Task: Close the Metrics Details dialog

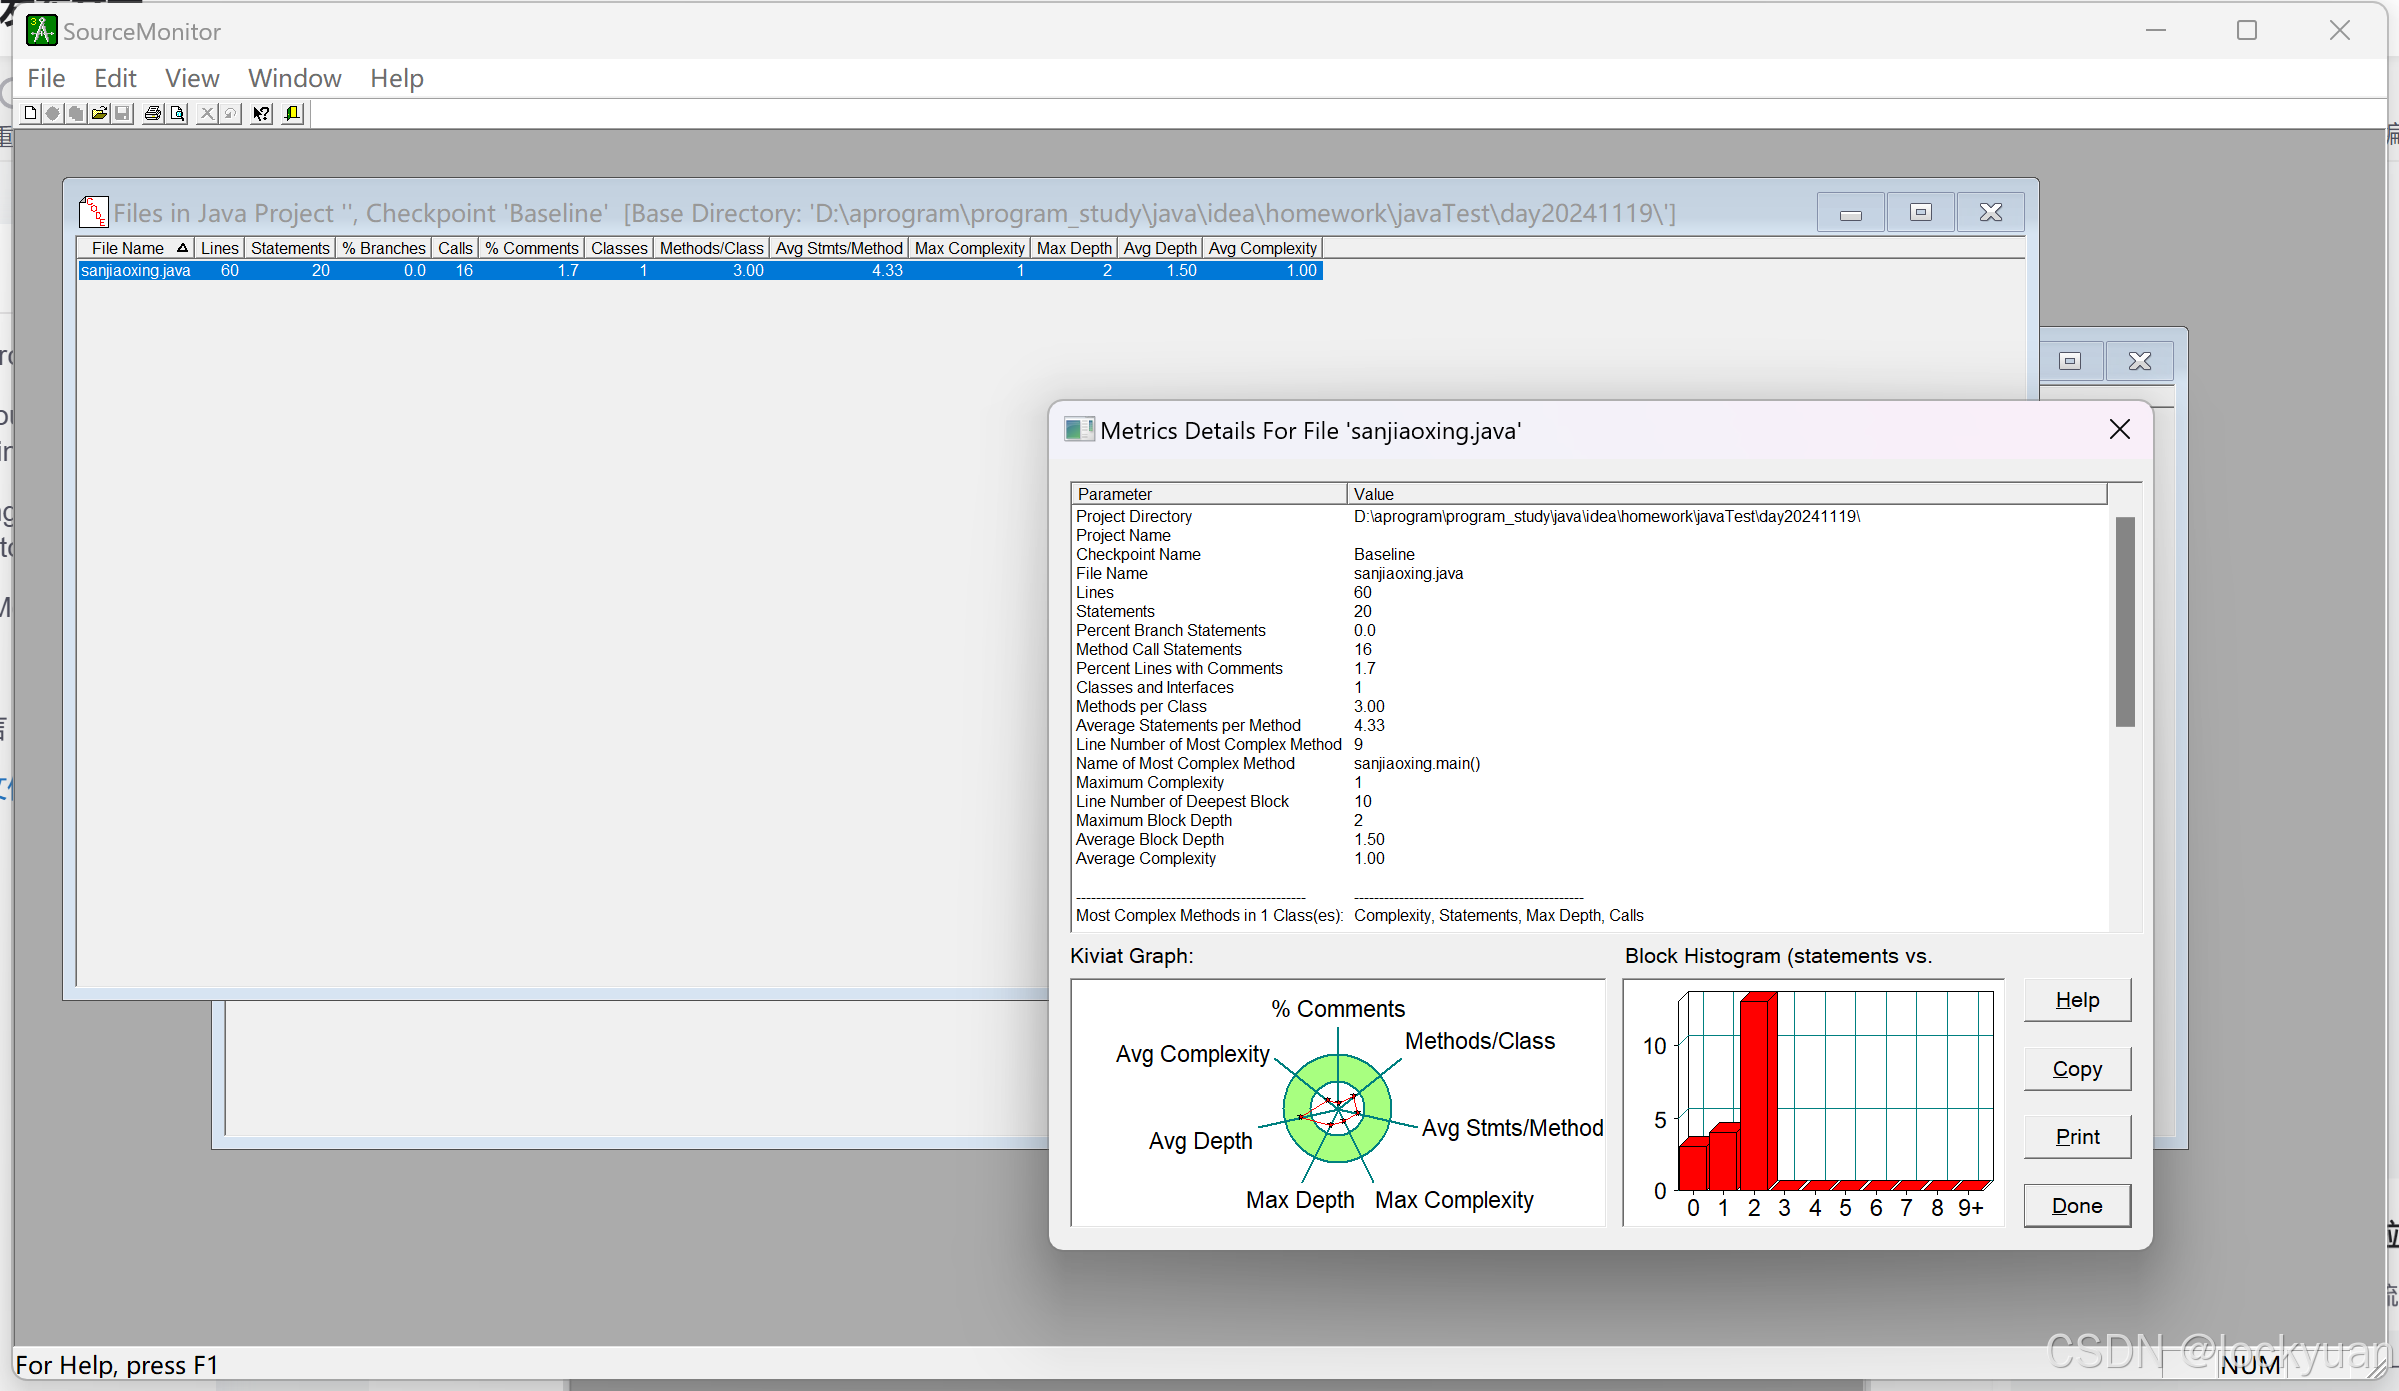Action: (x=2119, y=430)
